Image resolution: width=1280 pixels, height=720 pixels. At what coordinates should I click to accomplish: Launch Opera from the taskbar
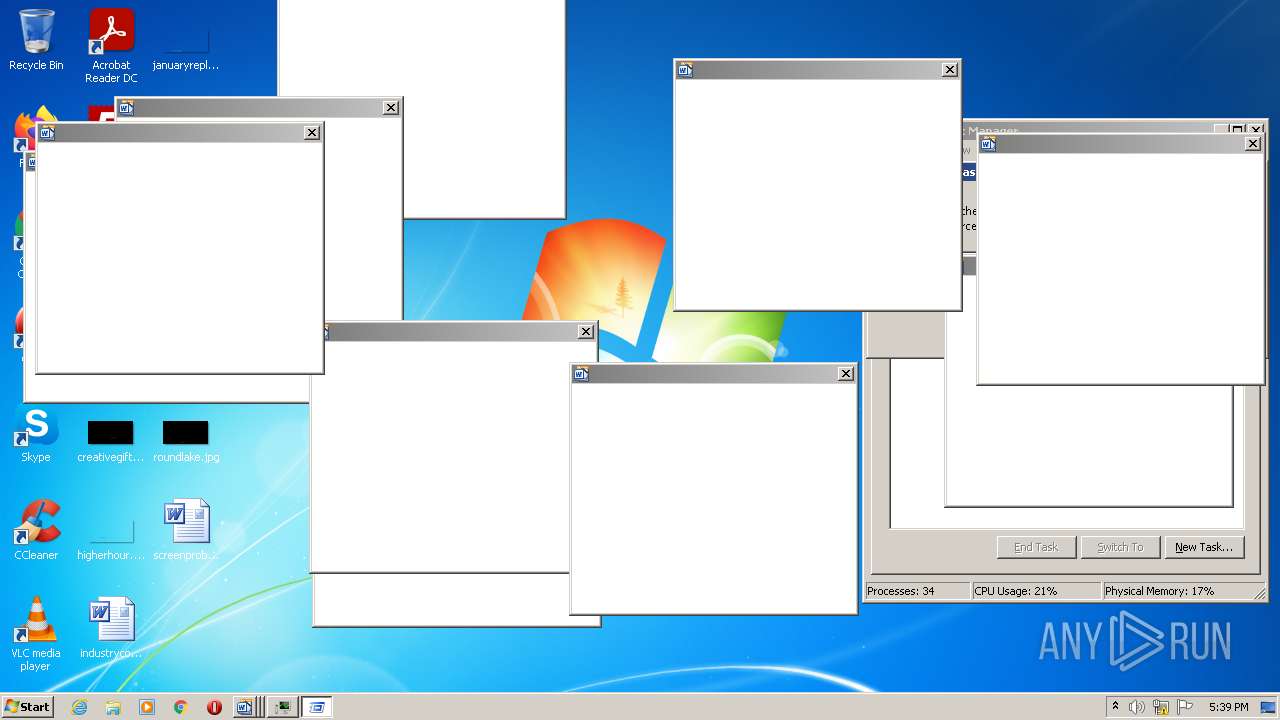214,707
